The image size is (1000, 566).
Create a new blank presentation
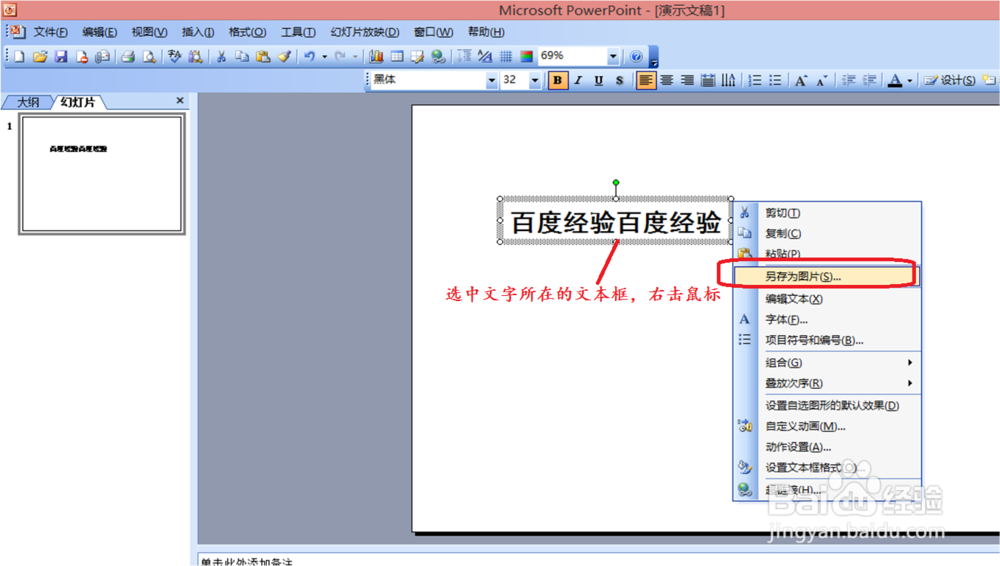[19, 57]
